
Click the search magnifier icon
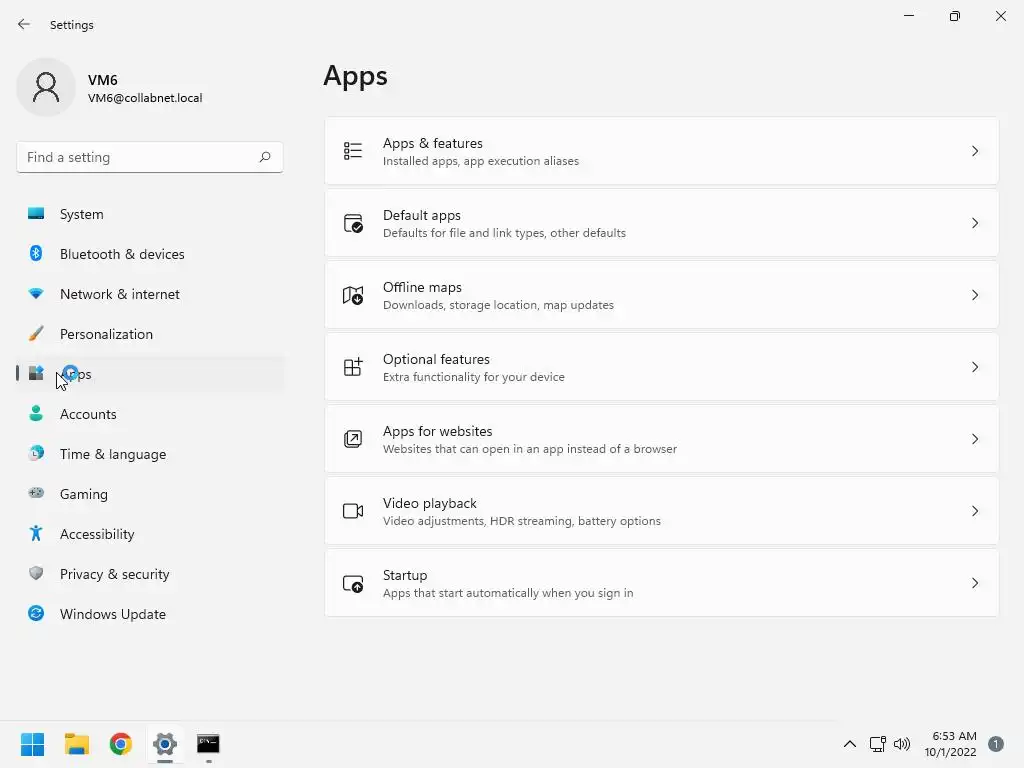[265, 157]
